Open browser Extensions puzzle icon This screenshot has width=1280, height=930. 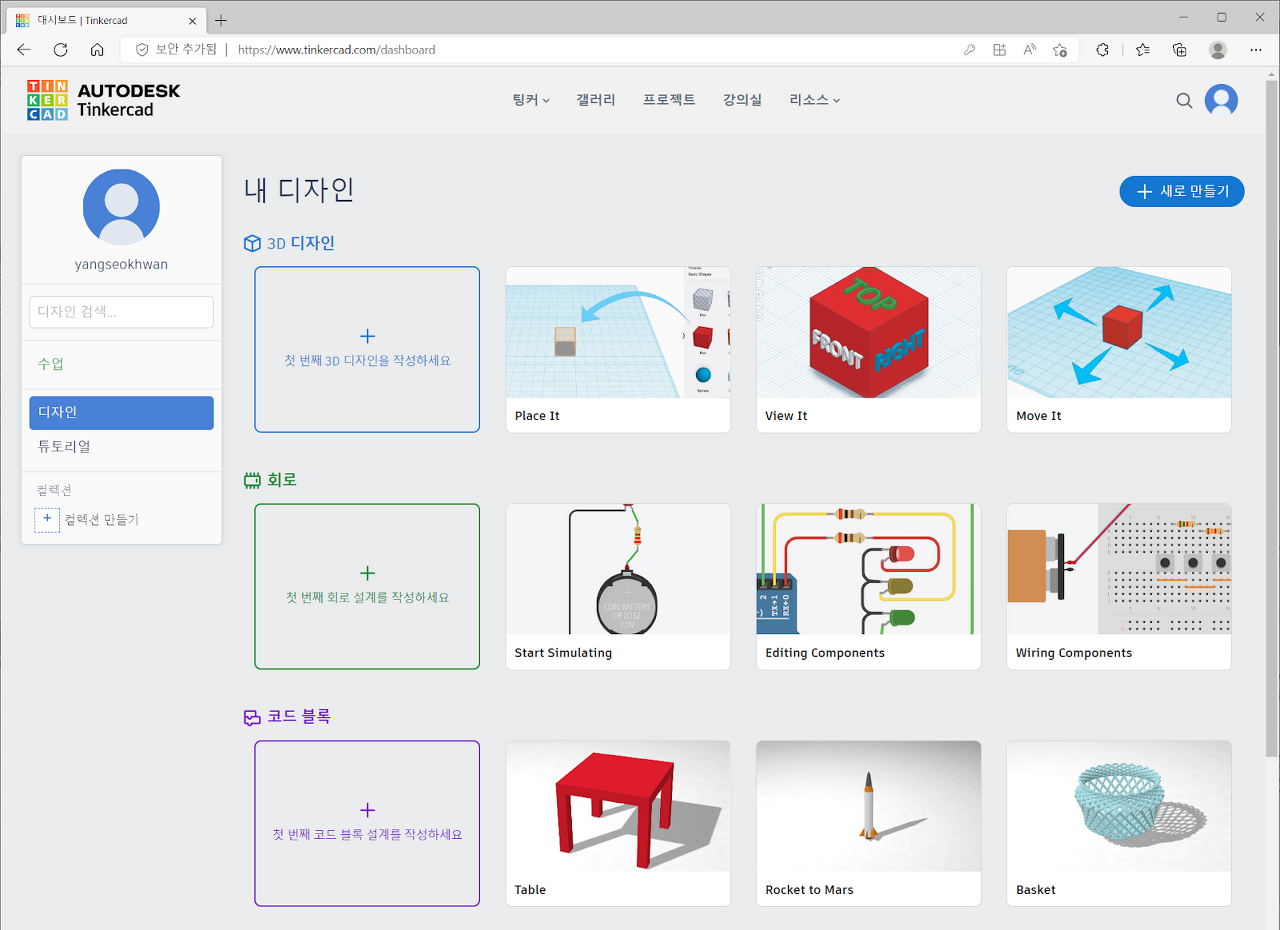[x=1103, y=49]
